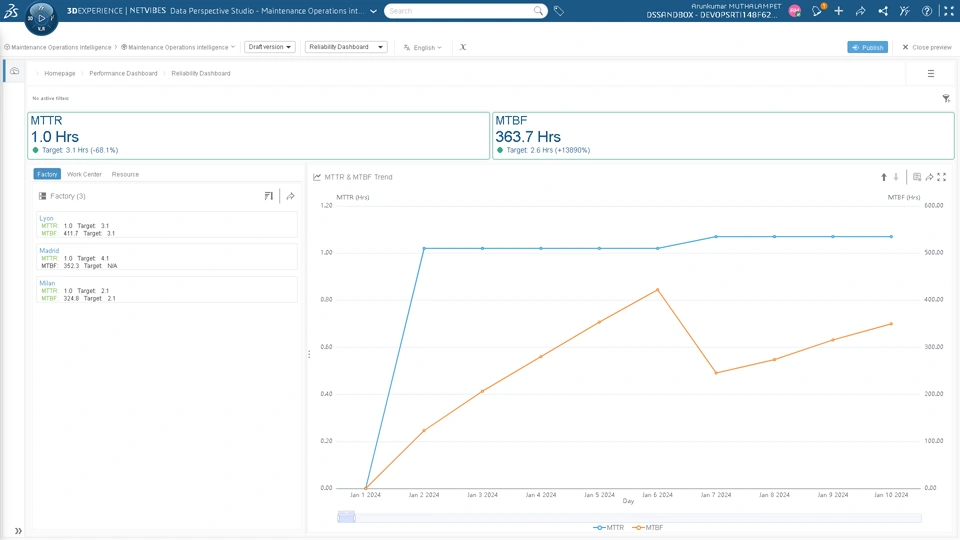The width and height of the screenshot is (960, 540).
Task: Click the chart range slider handle
Action: coord(346,517)
